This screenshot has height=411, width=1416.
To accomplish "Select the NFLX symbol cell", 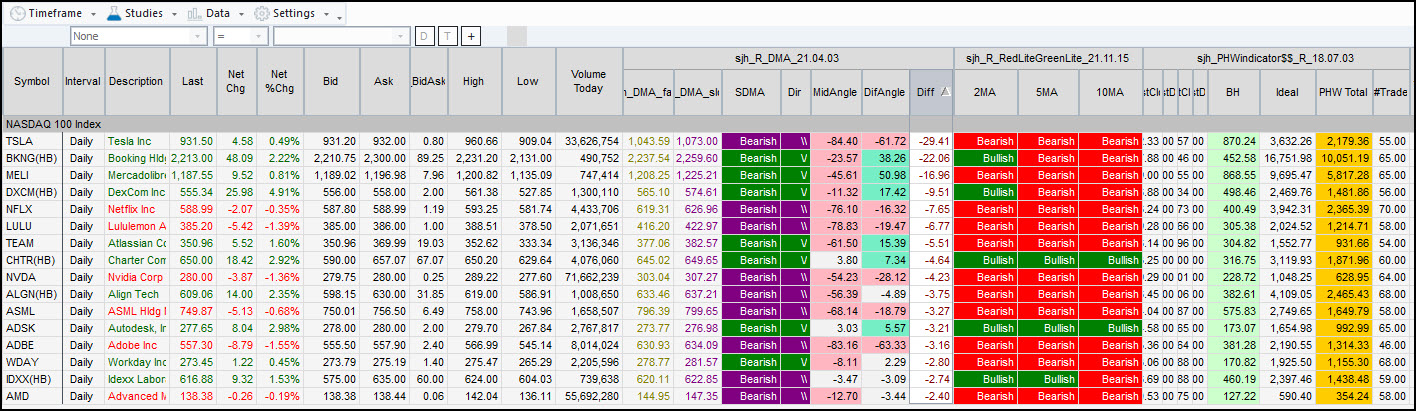I will coord(32,208).
